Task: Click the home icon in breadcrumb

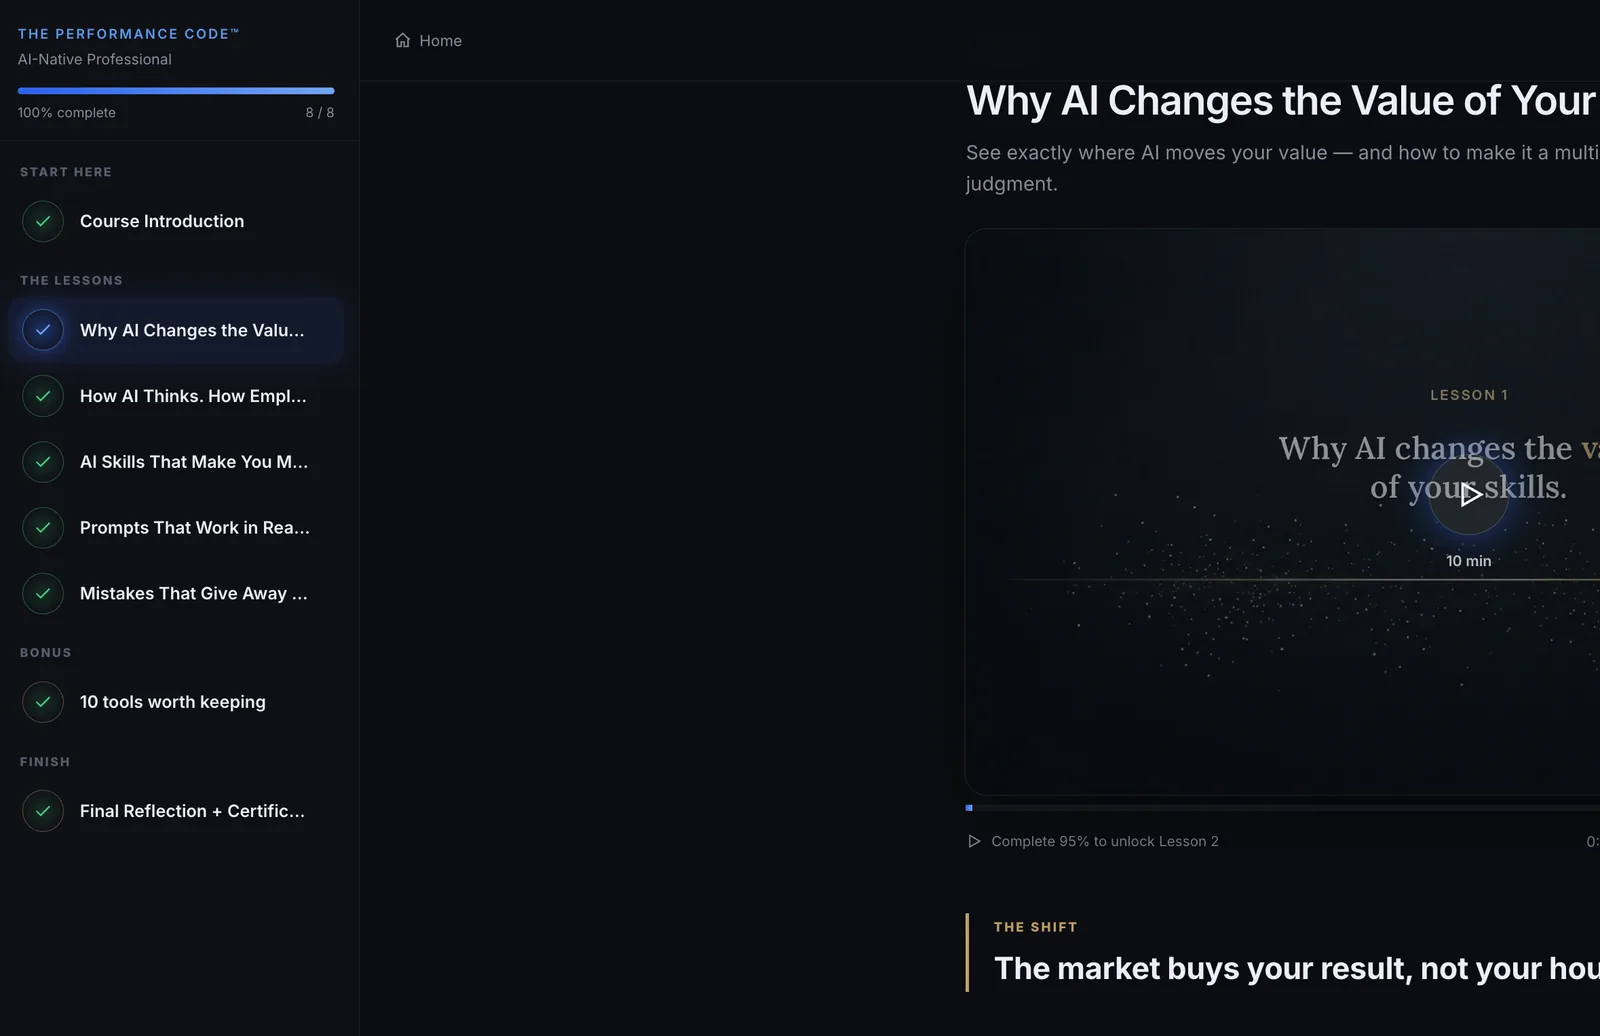Action: point(403,40)
